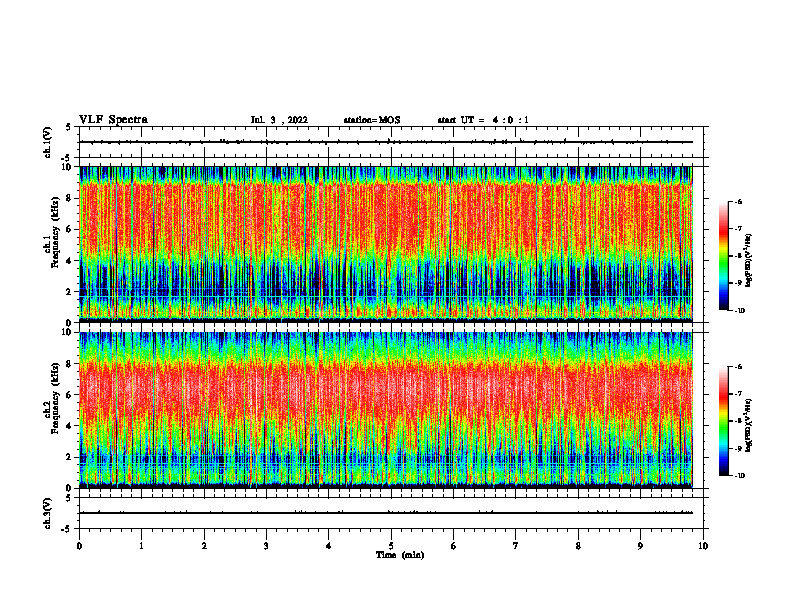This screenshot has height=612, width=792.
Task: Click the "ch.1(V)" waveform axis label
Action: coord(48,142)
